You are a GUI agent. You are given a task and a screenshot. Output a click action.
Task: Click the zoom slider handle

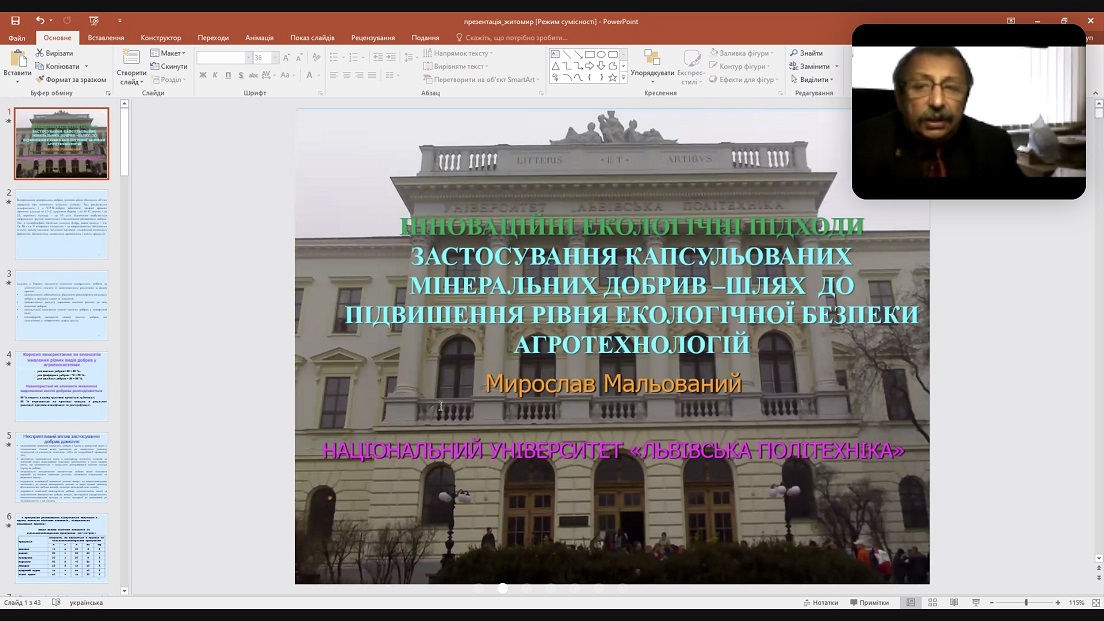click(1026, 603)
